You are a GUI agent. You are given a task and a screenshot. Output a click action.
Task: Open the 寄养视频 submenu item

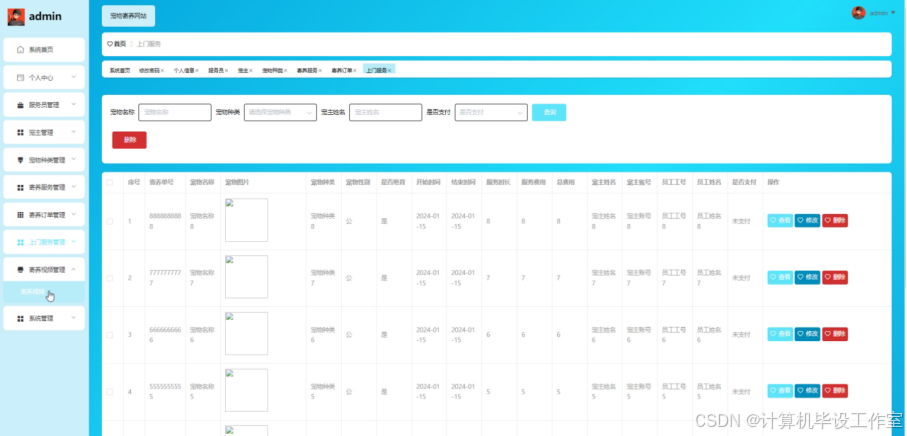[44, 292]
